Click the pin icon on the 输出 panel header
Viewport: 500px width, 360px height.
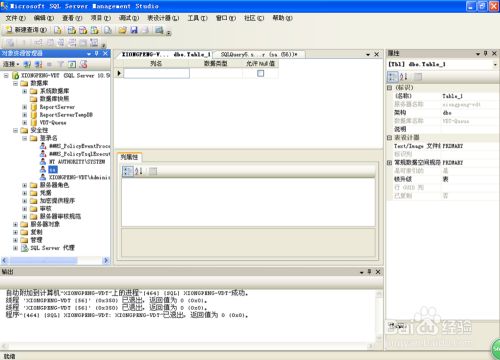tap(369, 272)
